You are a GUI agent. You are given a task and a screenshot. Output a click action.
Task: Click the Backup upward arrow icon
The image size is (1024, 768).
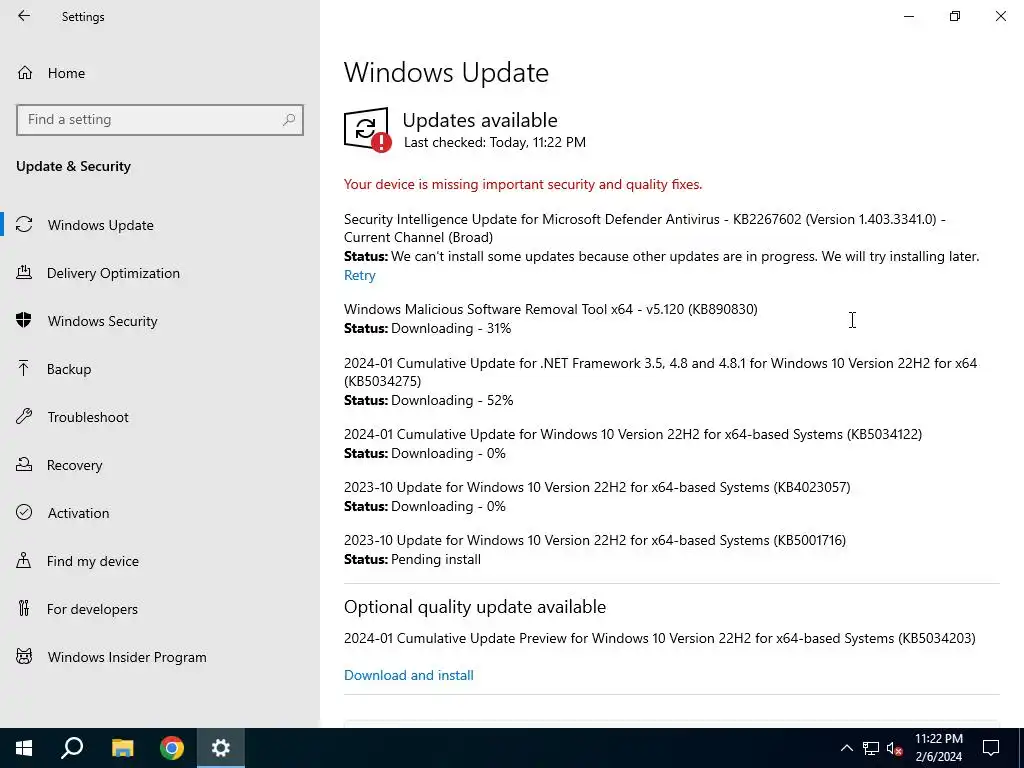pyautogui.click(x=24, y=368)
